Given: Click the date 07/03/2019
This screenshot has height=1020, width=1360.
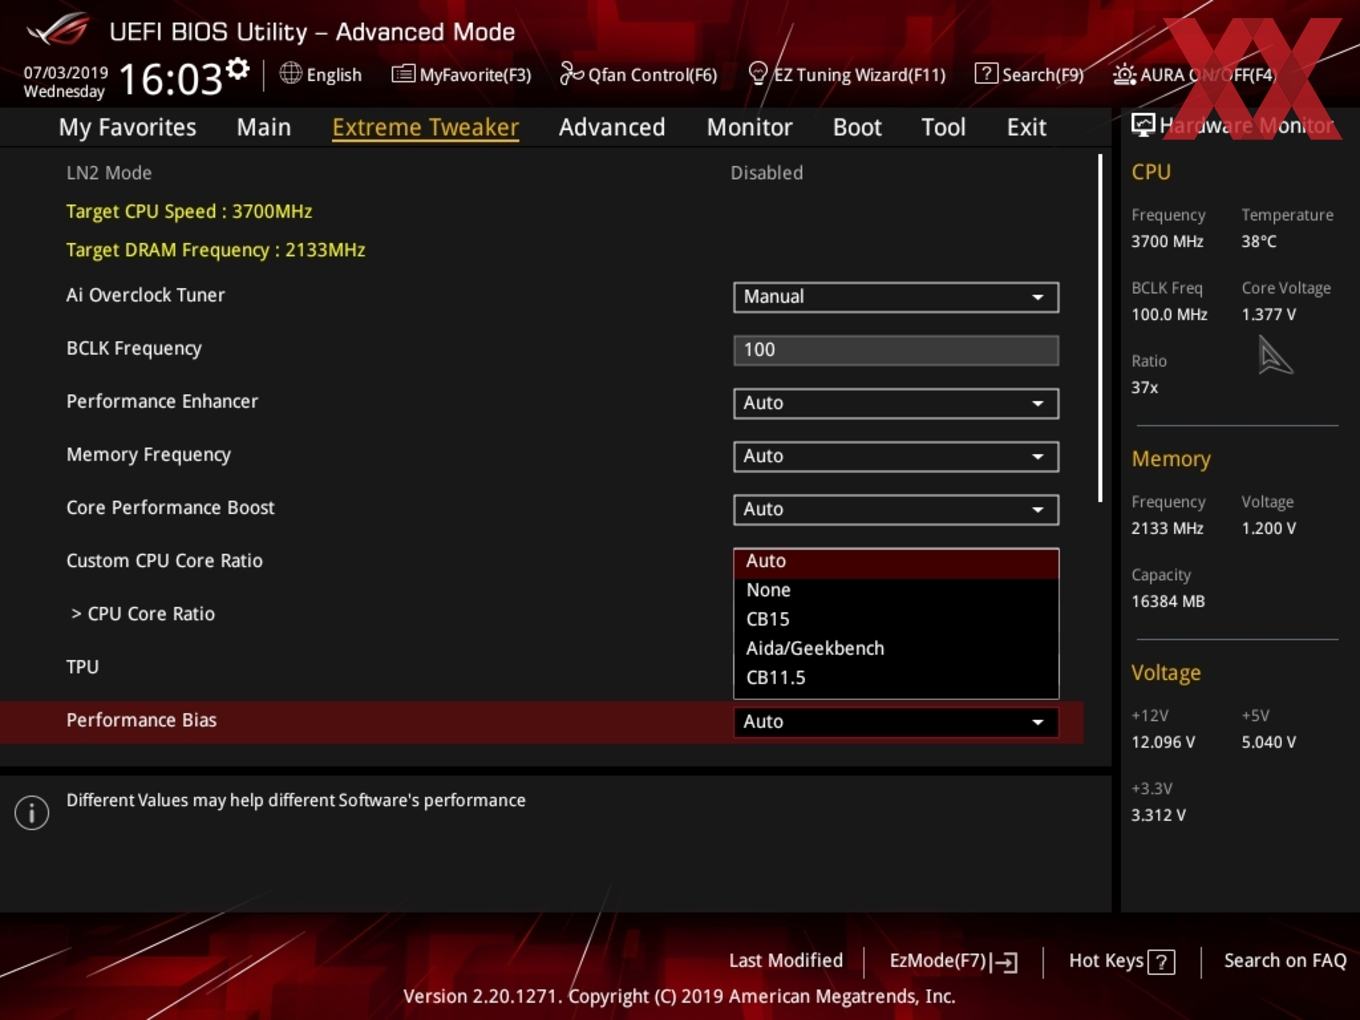Looking at the screenshot, I should coord(66,73).
